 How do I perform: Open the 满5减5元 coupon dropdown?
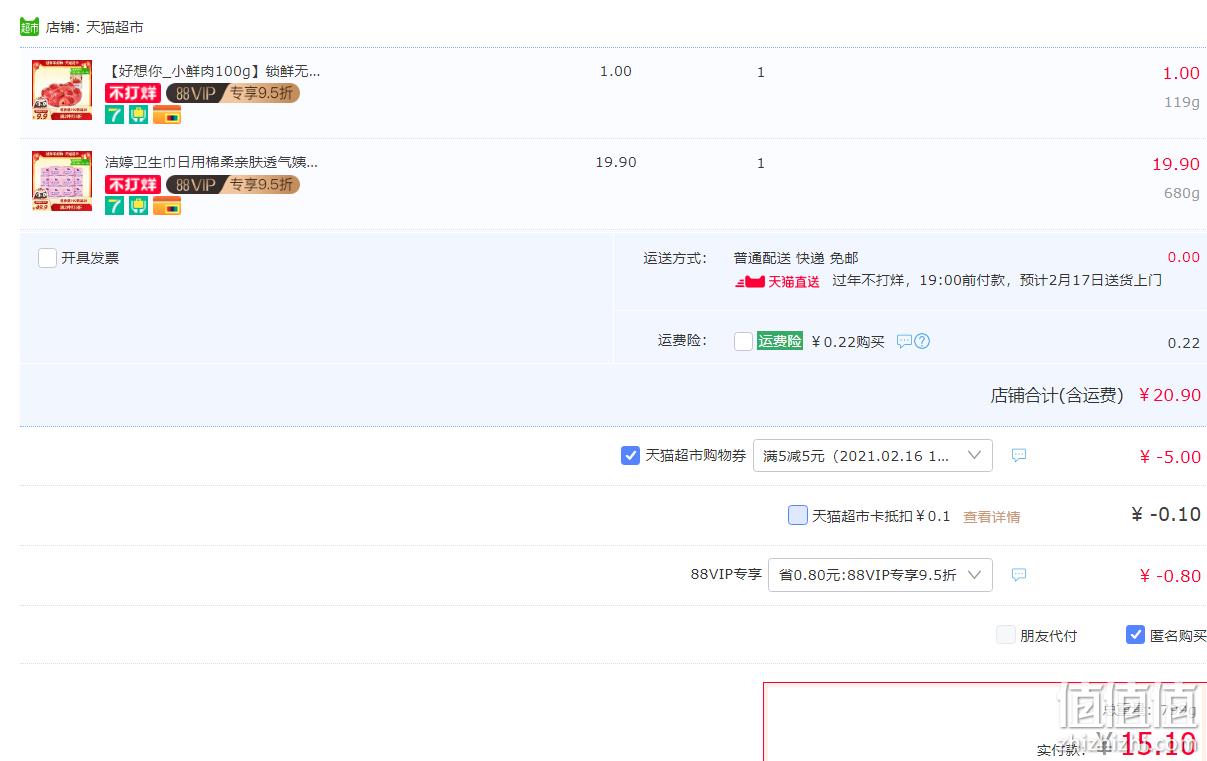pos(873,455)
